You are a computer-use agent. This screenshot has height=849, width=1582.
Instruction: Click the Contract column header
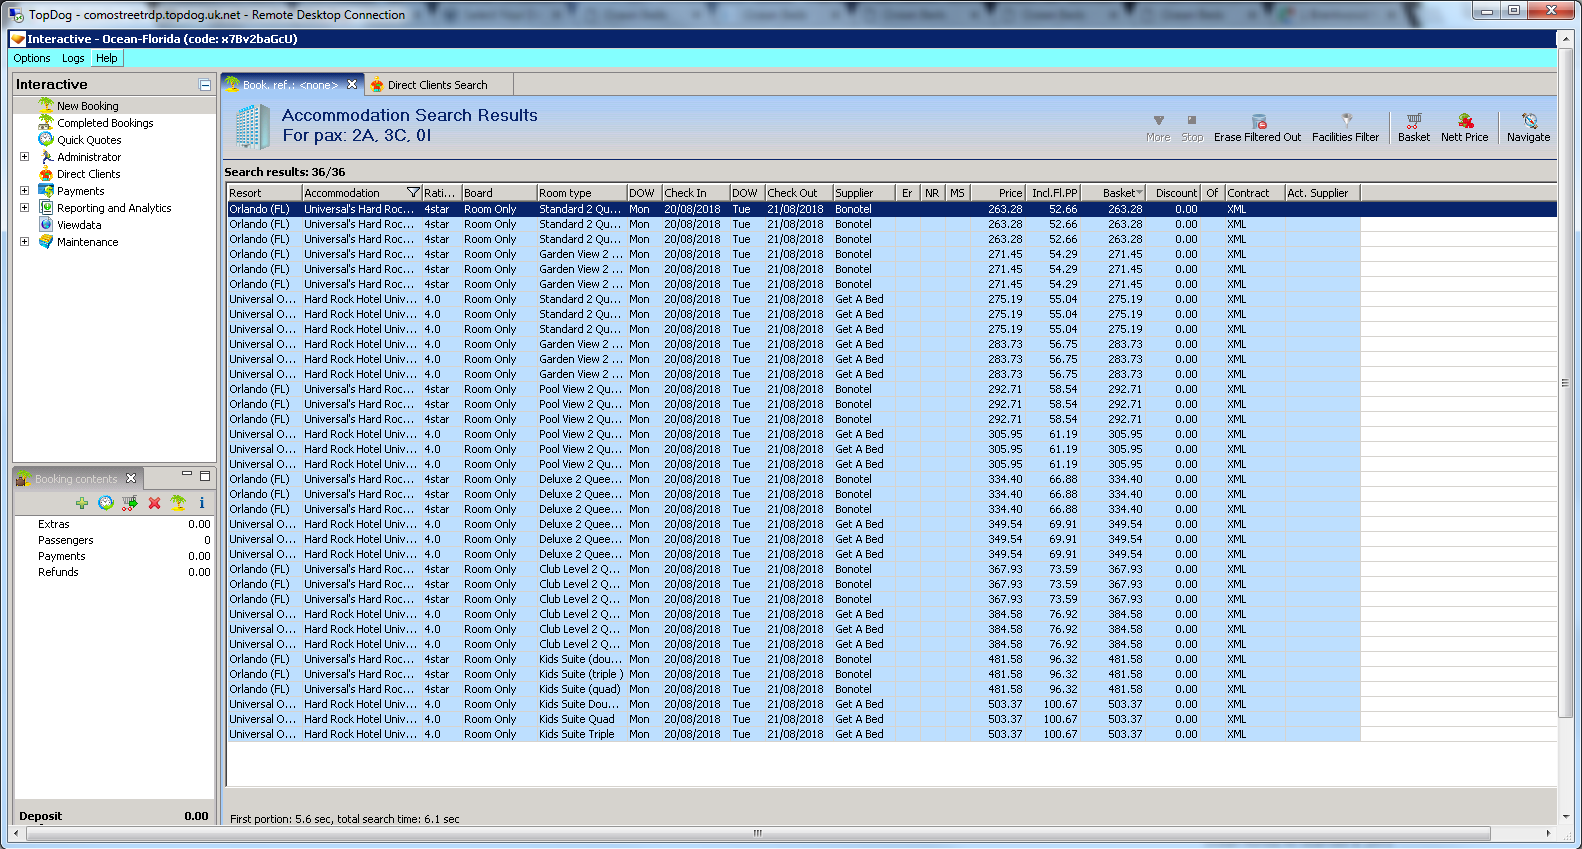(x=1255, y=193)
